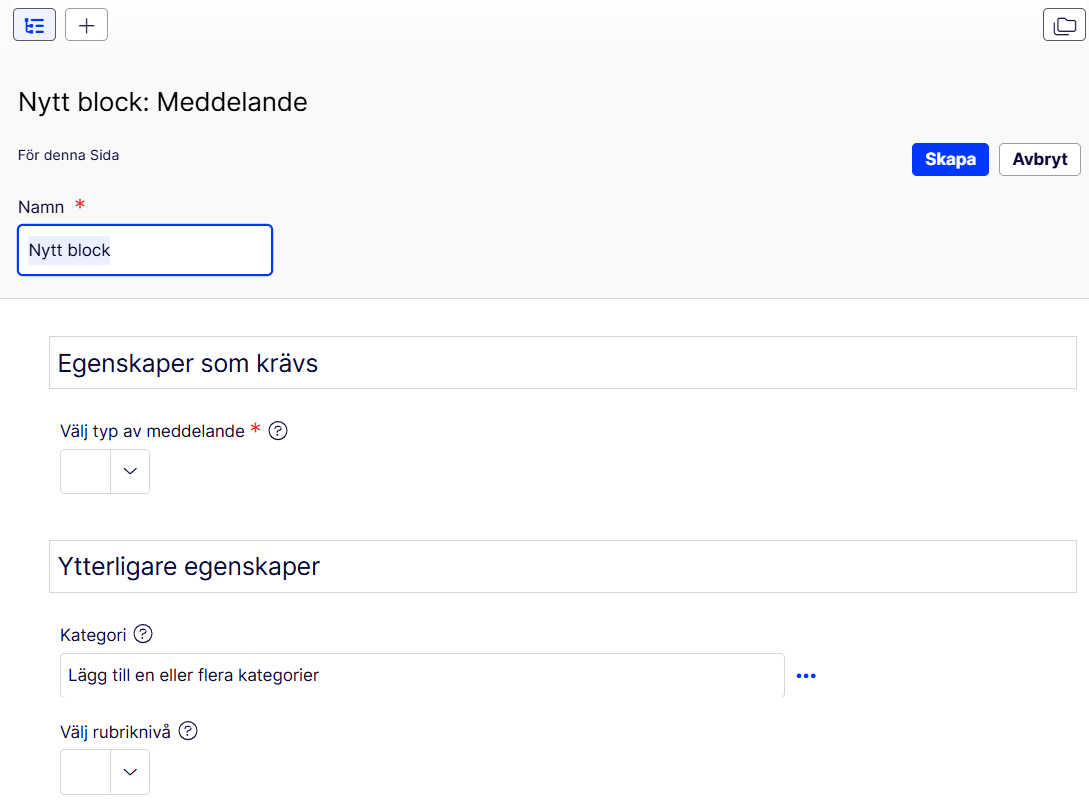Screen dimensions: 1089x808
Task: Select the Egenskaper som krävs section header
Action: 563,363
